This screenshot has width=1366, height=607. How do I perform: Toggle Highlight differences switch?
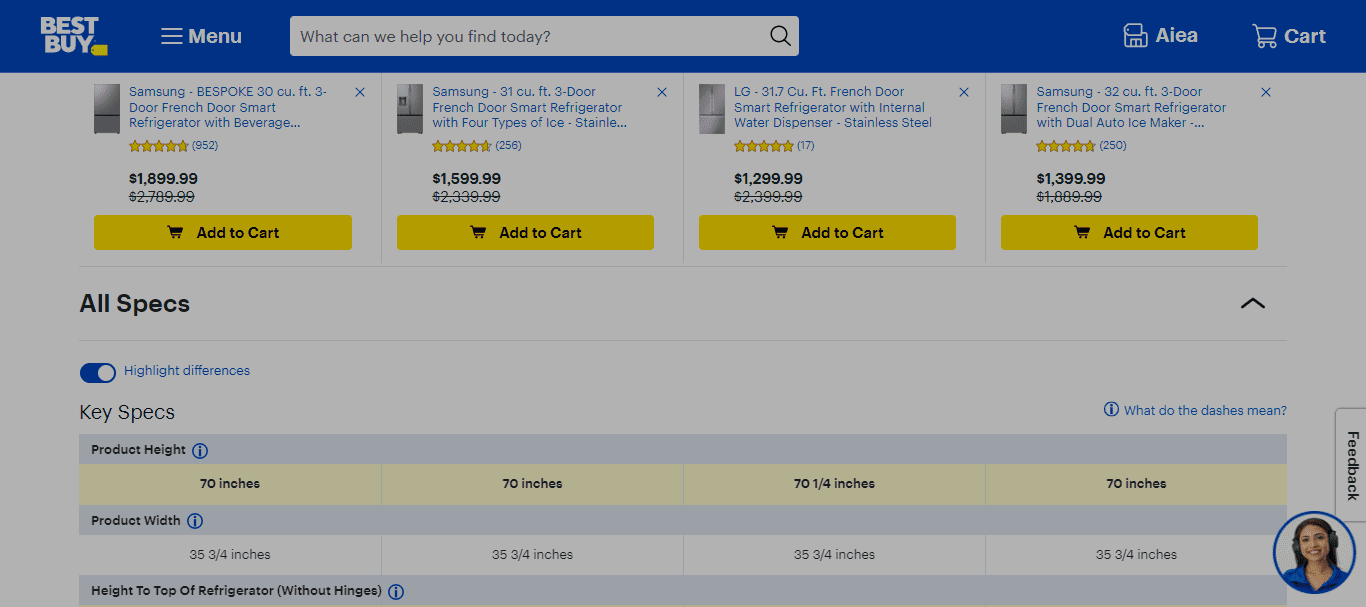click(98, 372)
